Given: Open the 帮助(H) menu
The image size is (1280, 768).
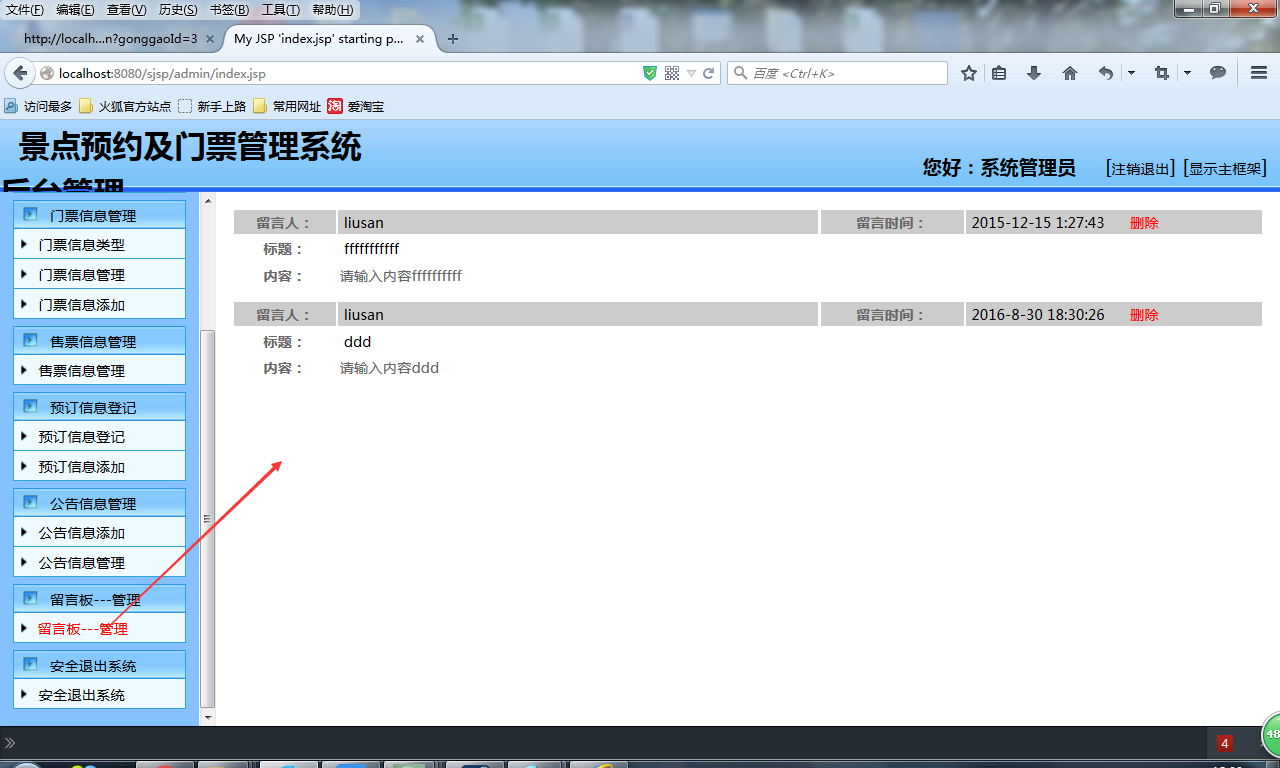Looking at the screenshot, I should (x=333, y=10).
